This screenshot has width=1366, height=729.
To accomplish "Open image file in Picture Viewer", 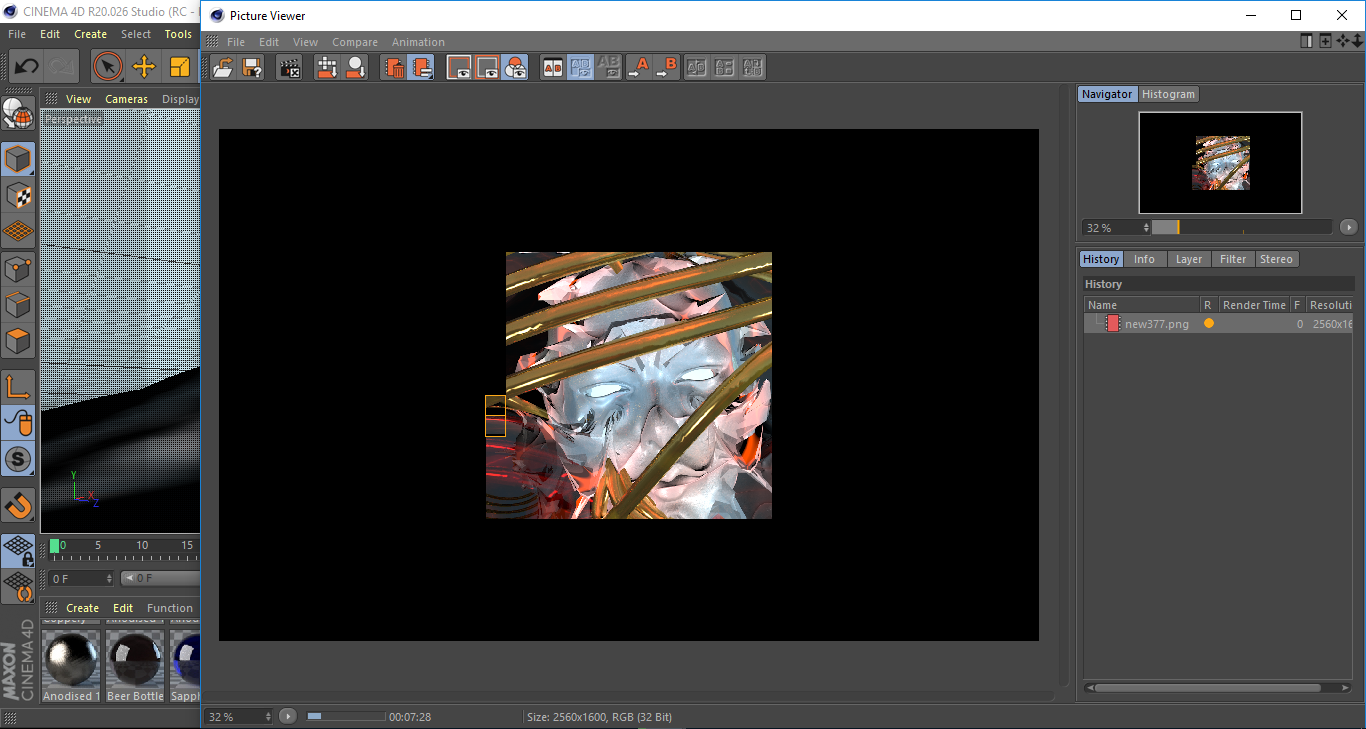I will 223,67.
